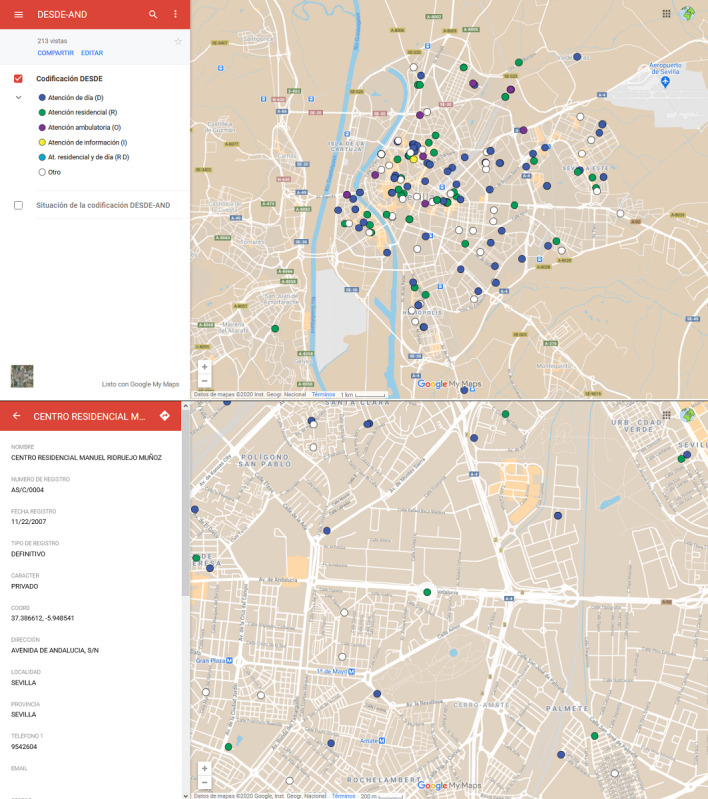Click the EDITAR link

coord(92,53)
